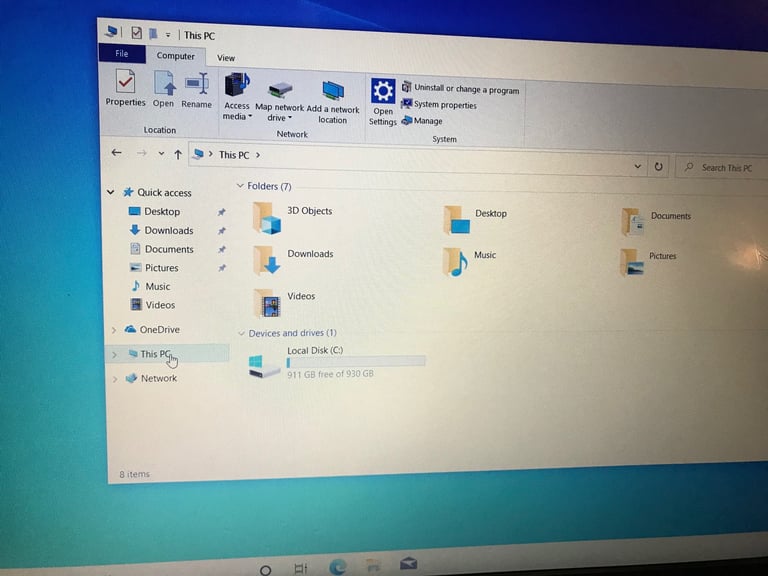Collapse the Folders (7) group
This screenshot has width=768, height=576.
coord(240,186)
